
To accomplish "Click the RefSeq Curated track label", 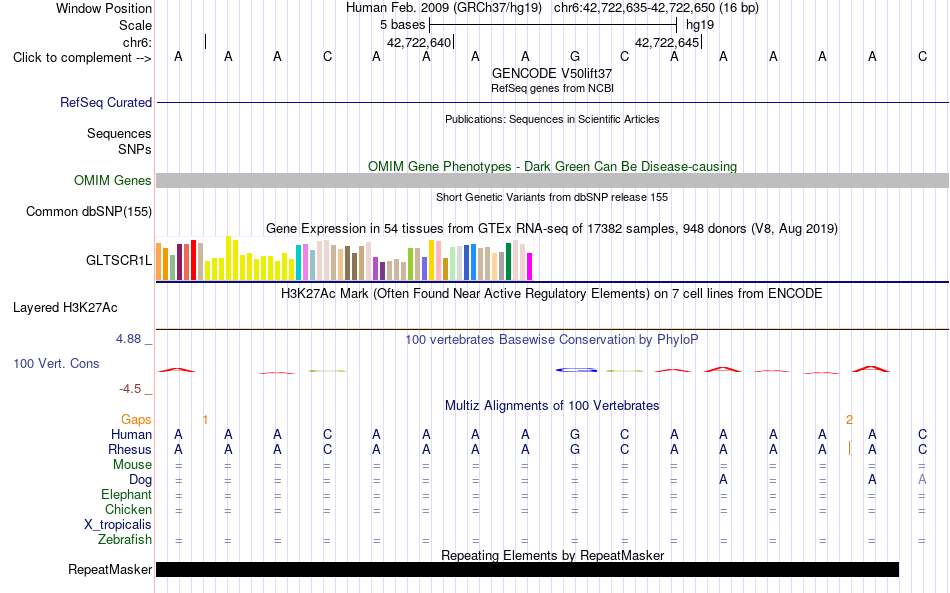I will (105, 102).
